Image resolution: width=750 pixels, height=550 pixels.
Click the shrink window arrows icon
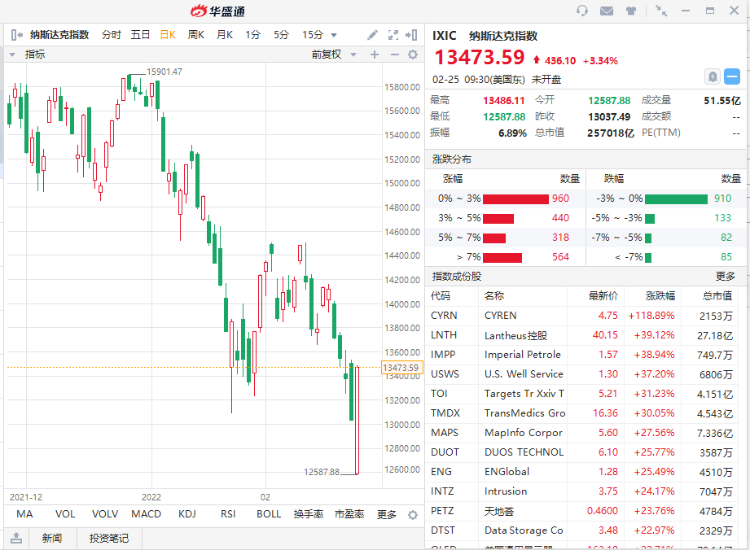pos(661,11)
